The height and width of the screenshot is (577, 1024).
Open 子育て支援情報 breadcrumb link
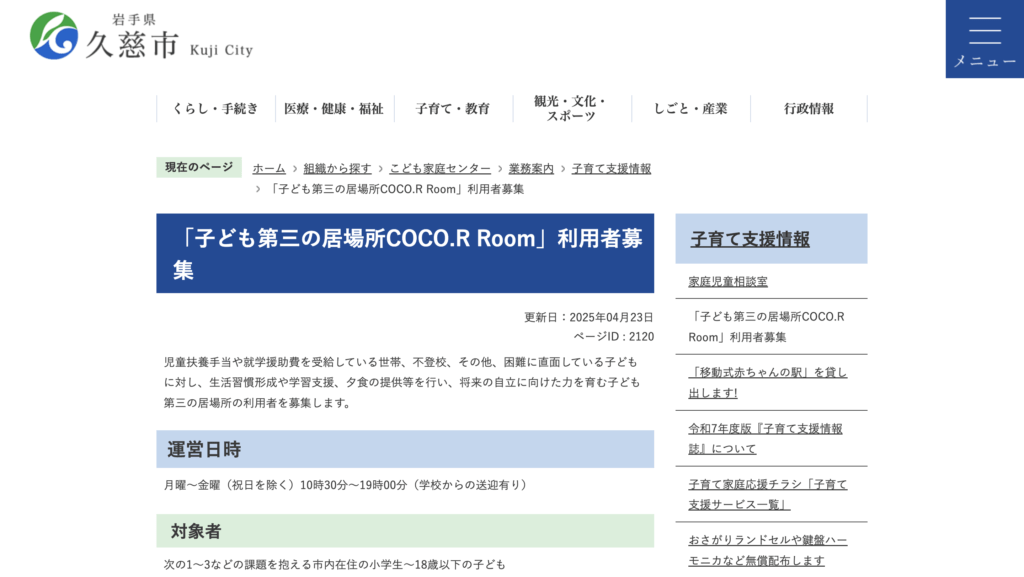click(611, 168)
